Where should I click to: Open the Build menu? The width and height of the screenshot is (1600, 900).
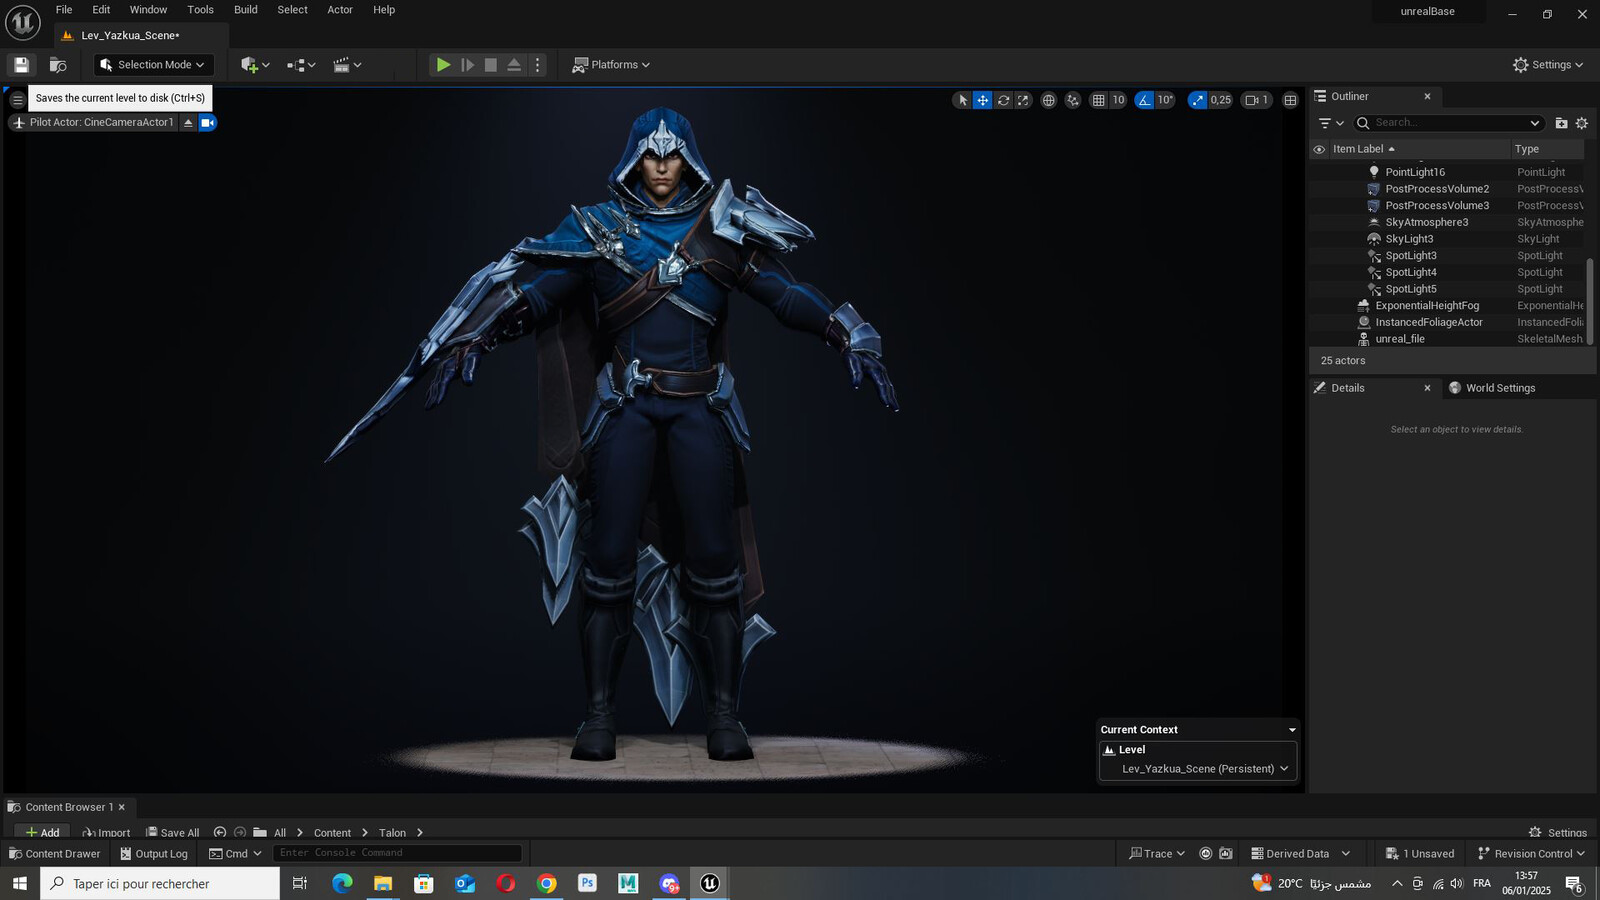246,10
